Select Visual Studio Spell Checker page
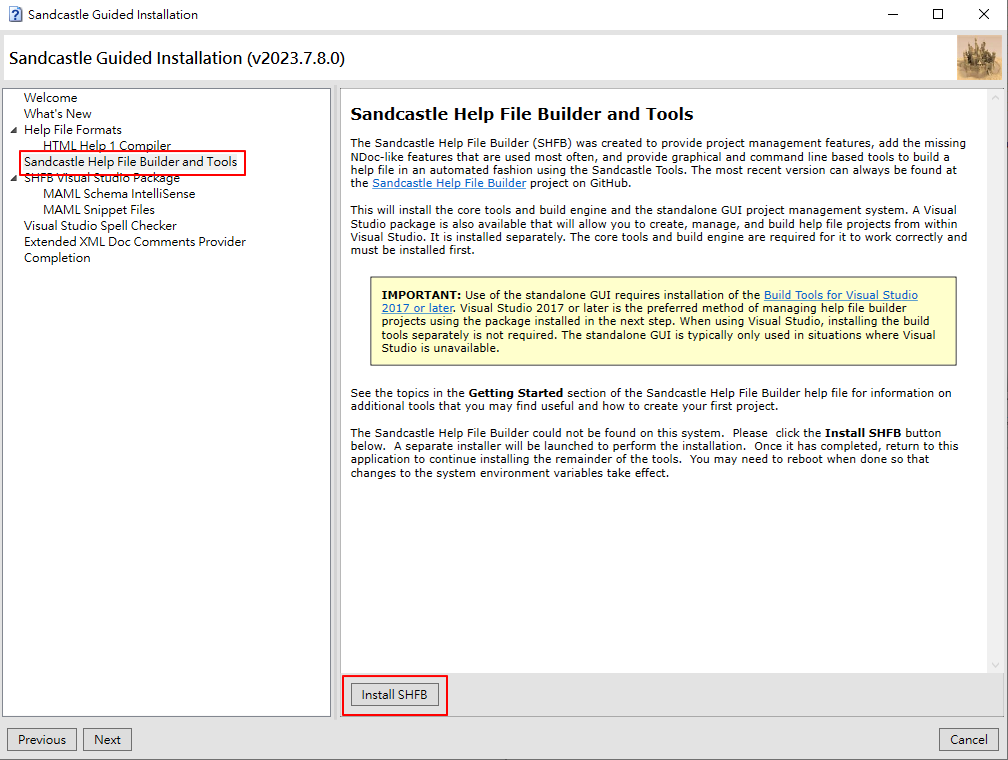The width and height of the screenshot is (1008, 760). point(100,226)
